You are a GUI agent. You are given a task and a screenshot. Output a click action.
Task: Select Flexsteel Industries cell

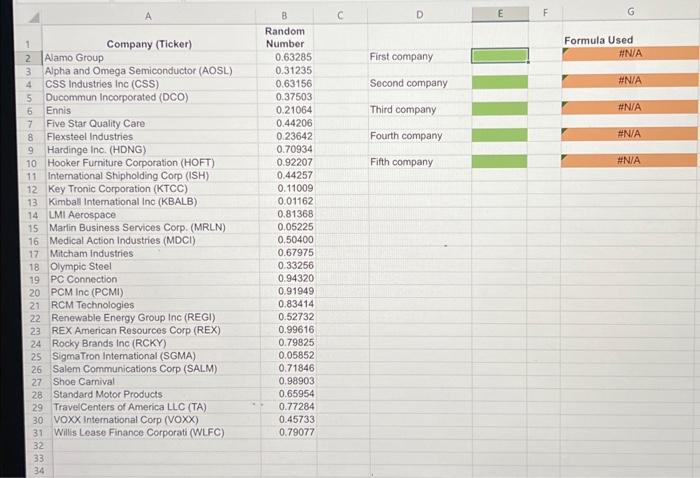[152, 137]
